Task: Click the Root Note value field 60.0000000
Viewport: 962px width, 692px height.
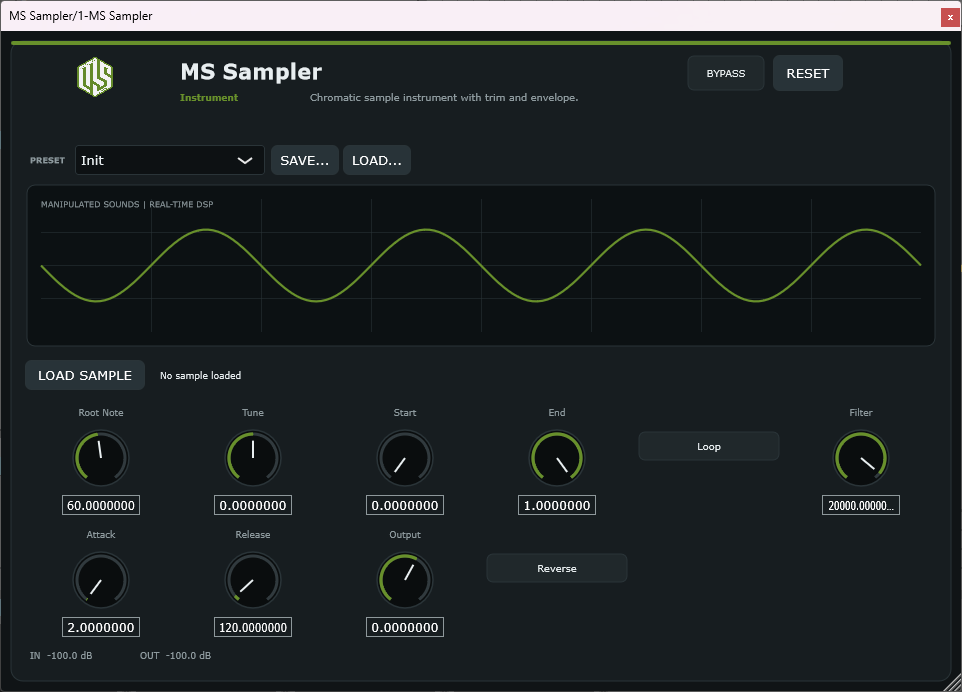Action: pyautogui.click(x=101, y=505)
